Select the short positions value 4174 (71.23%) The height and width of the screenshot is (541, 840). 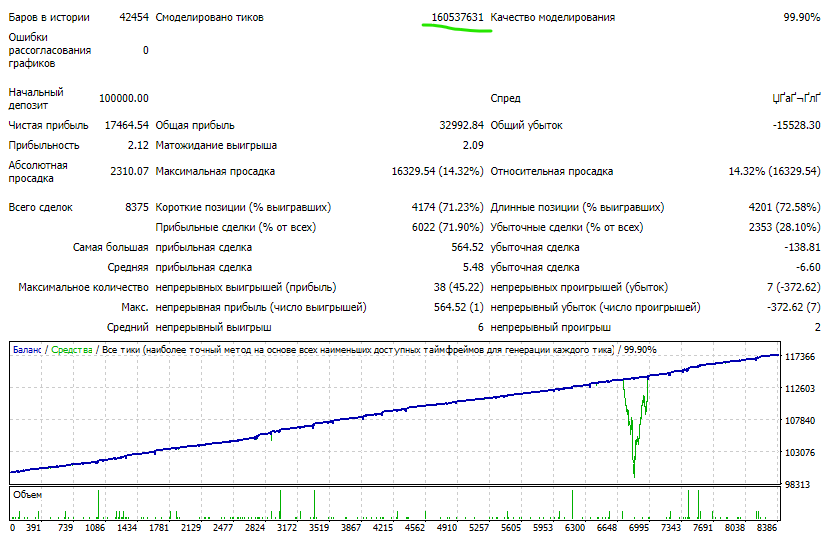click(447, 207)
